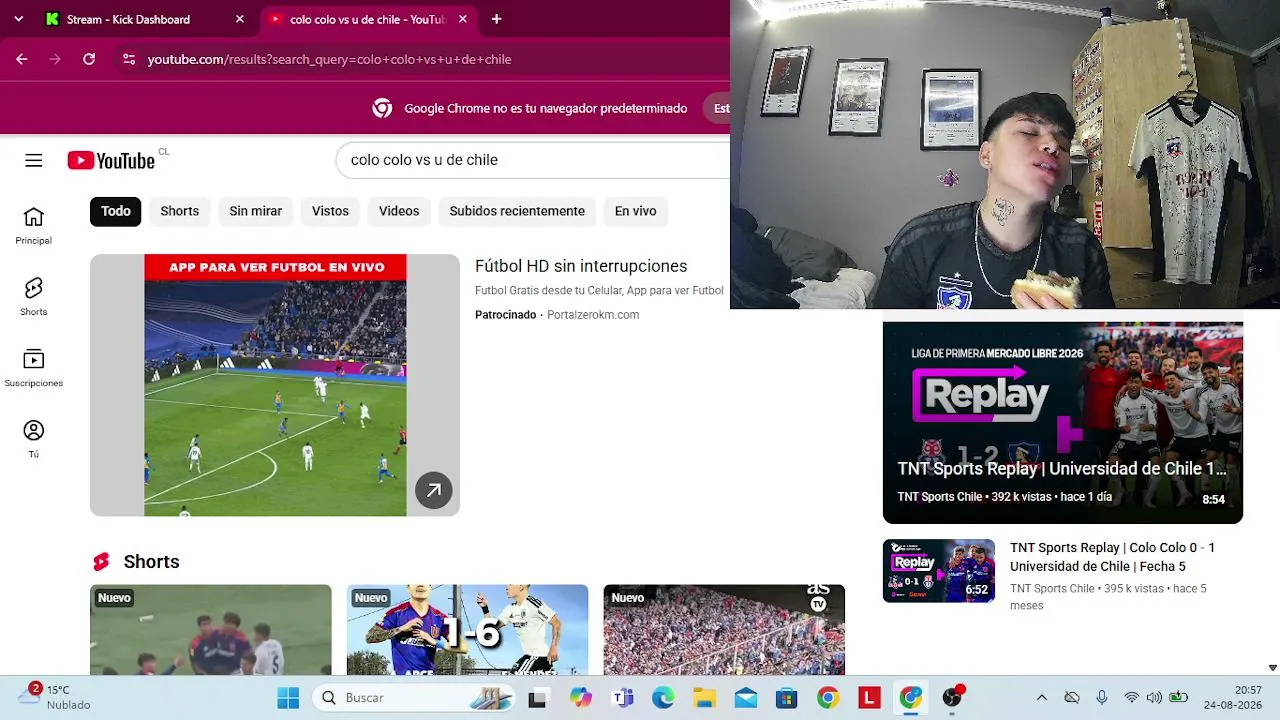This screenshot has width=1280, height=720.
Task: Open a new browser tab
Action: (496, 19)
